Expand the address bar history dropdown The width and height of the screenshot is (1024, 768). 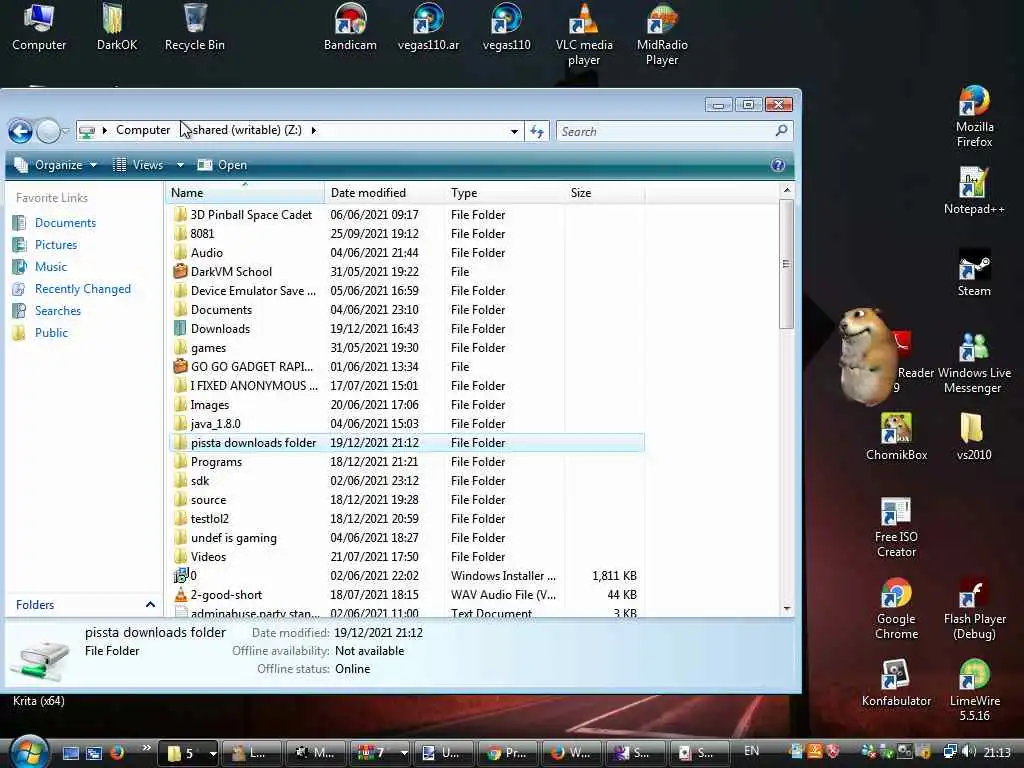pos(514,131)
